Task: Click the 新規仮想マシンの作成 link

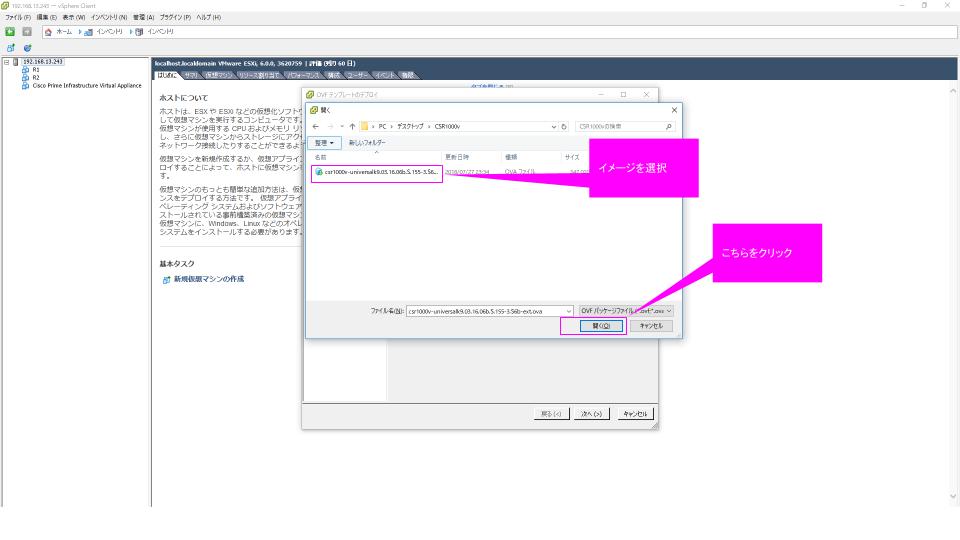Action: point(209,279)
